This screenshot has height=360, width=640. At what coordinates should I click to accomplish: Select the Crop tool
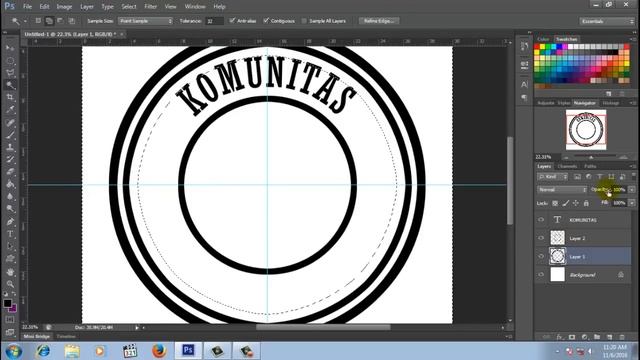pos(10,98)
